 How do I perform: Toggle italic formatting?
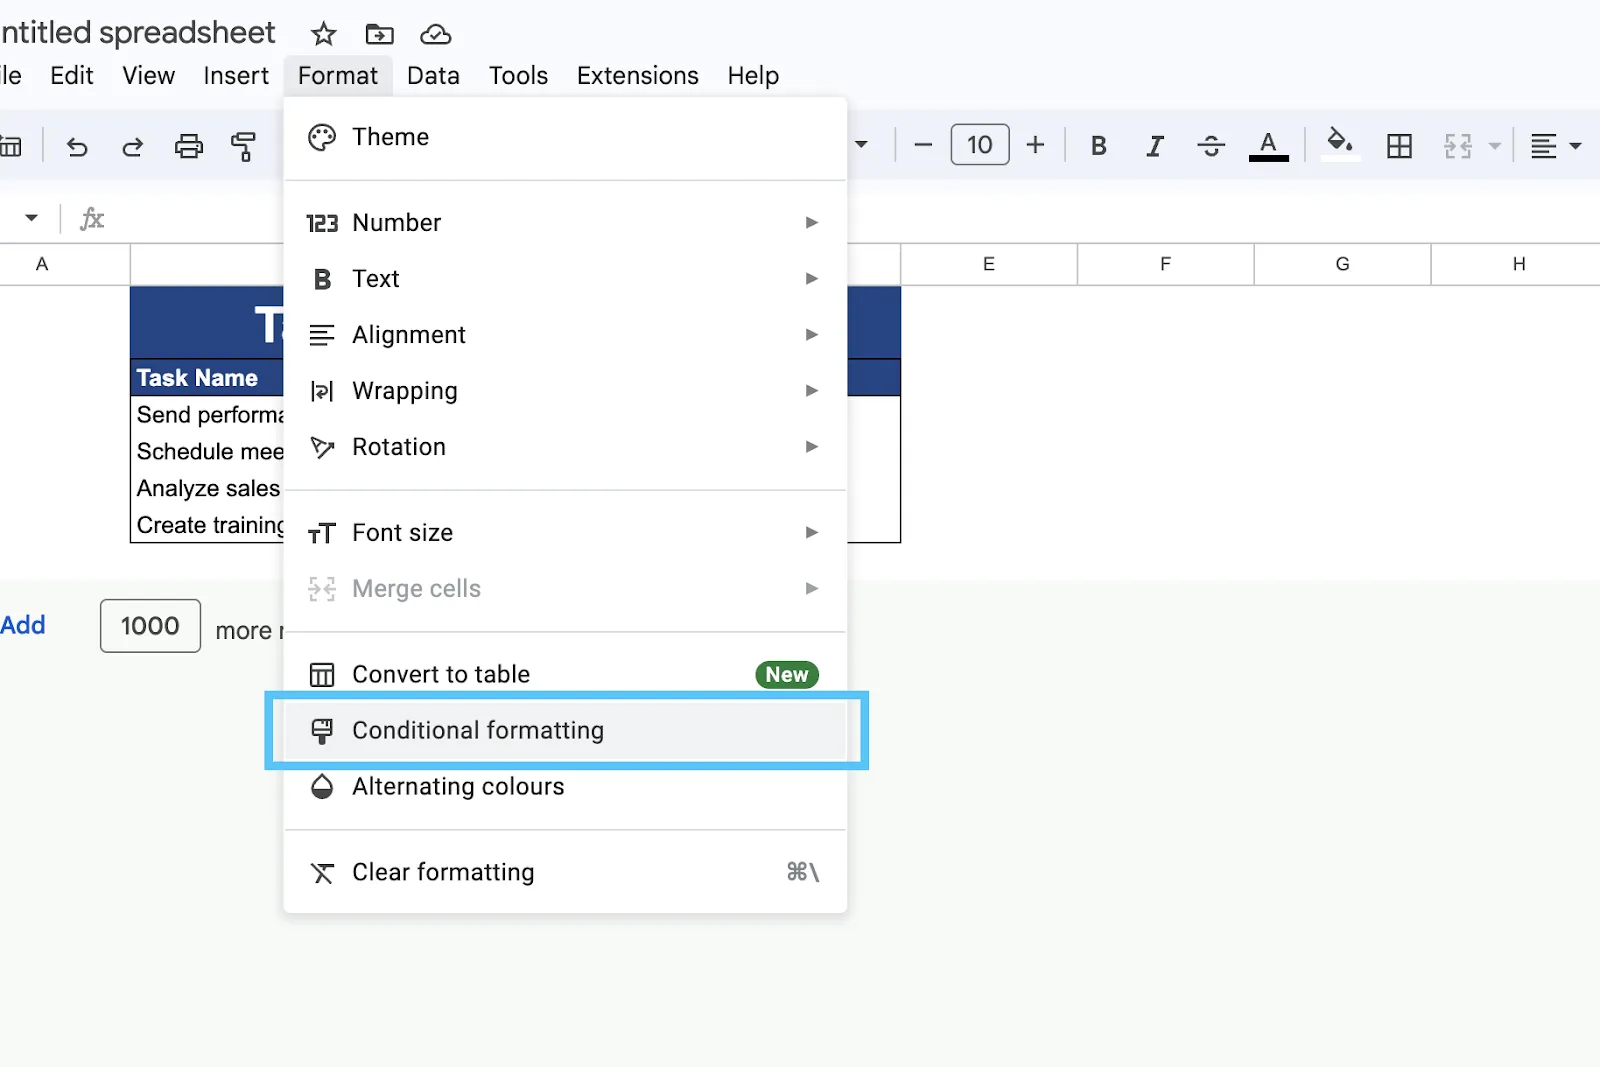tap(1154, 146)
